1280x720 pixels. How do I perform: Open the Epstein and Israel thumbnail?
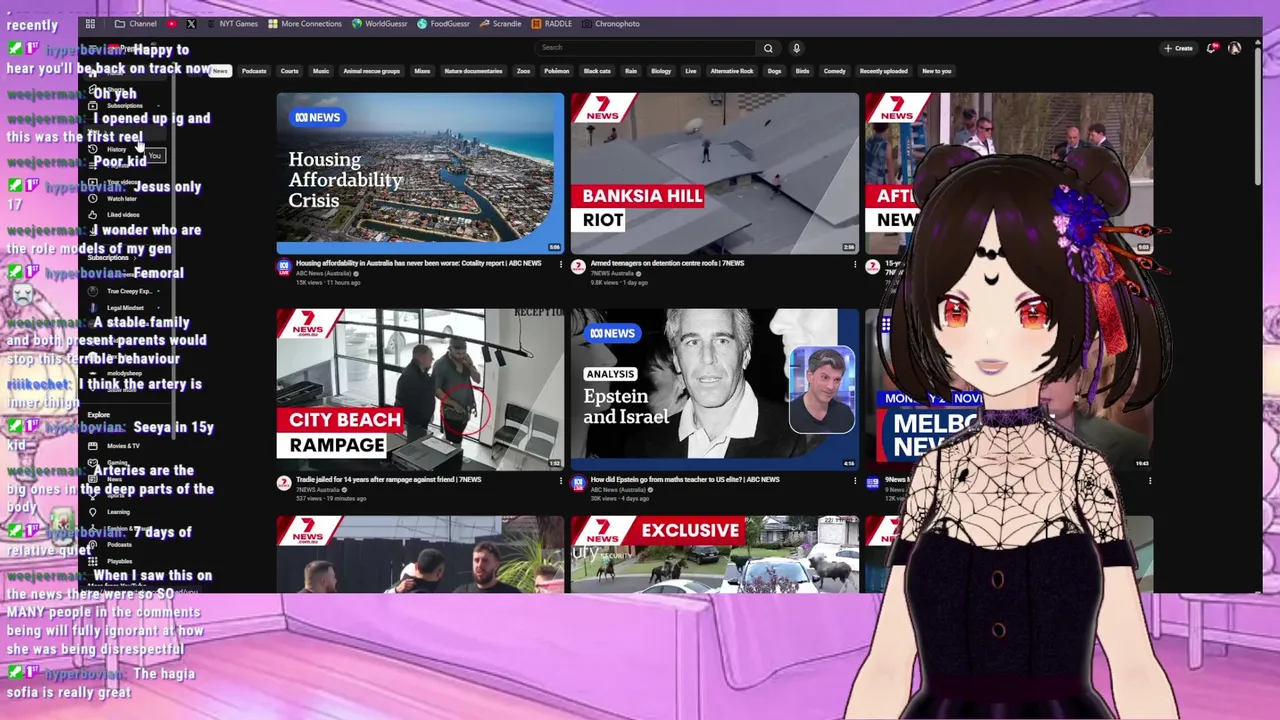click(x=714, y=389)
